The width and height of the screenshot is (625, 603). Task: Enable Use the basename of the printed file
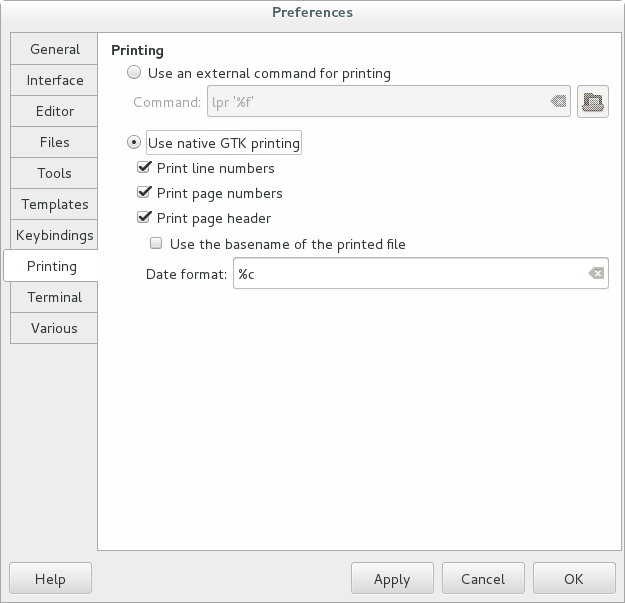pyautogui.click(x=156, y=243)
